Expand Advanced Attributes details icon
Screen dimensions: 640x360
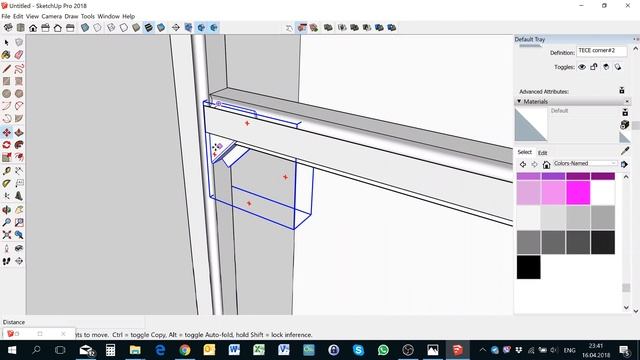click(x=622, y=91)
